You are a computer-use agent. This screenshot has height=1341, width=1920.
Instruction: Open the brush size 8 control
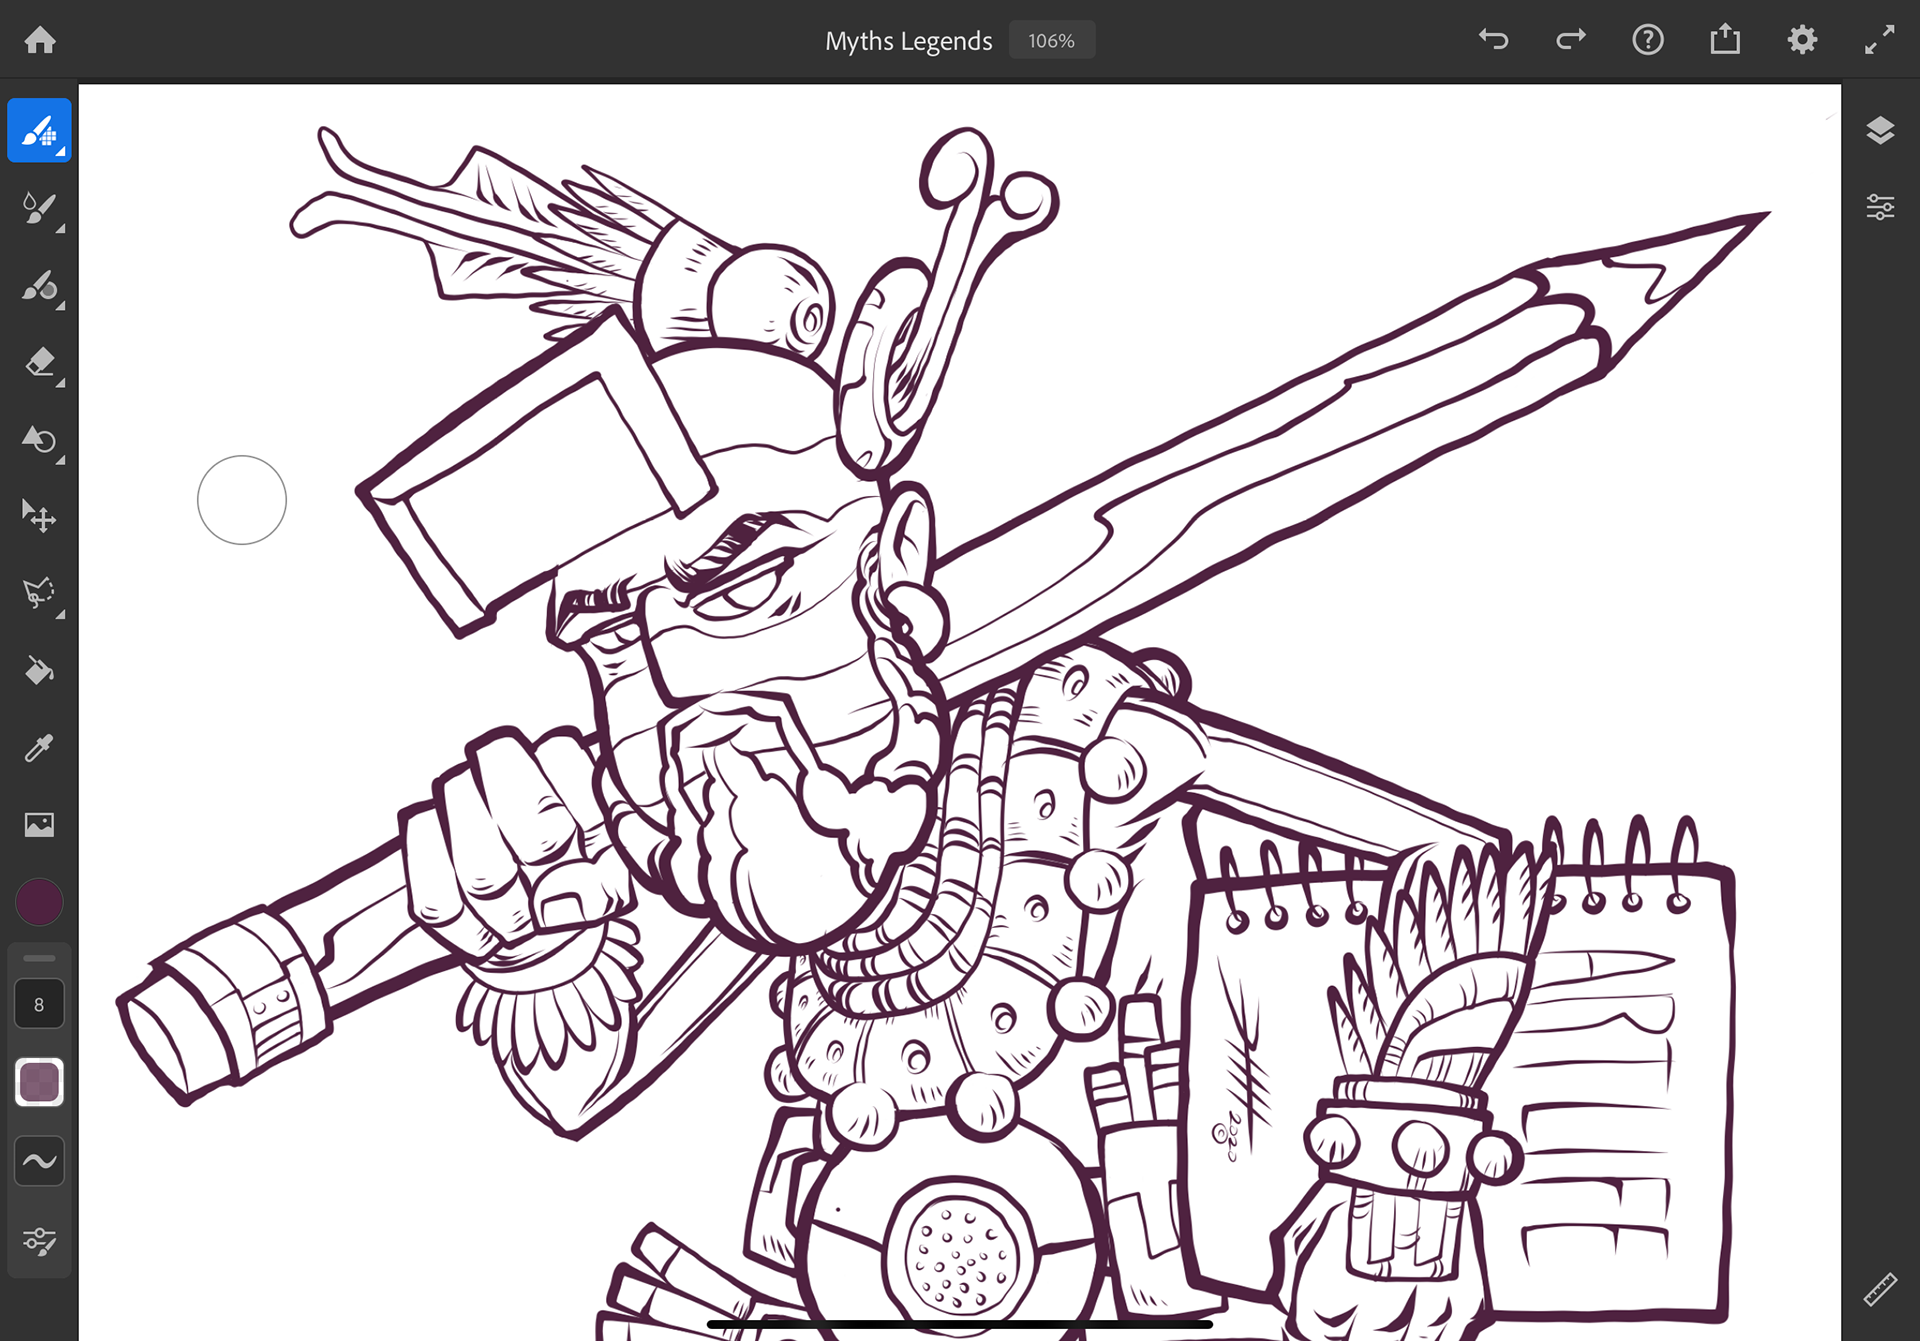[x=39, y=1004]
